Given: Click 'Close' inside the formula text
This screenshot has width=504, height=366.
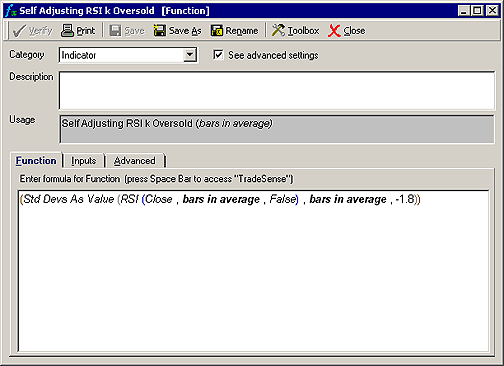Looking at the screenshot, I should [x=159, y=199].
